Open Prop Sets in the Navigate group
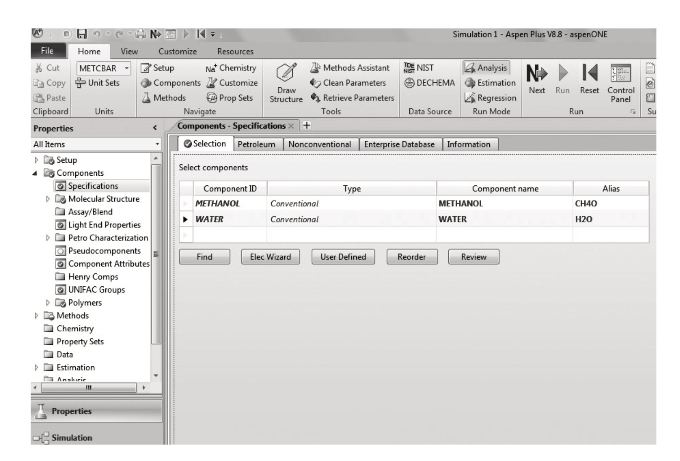 point(229,98)
